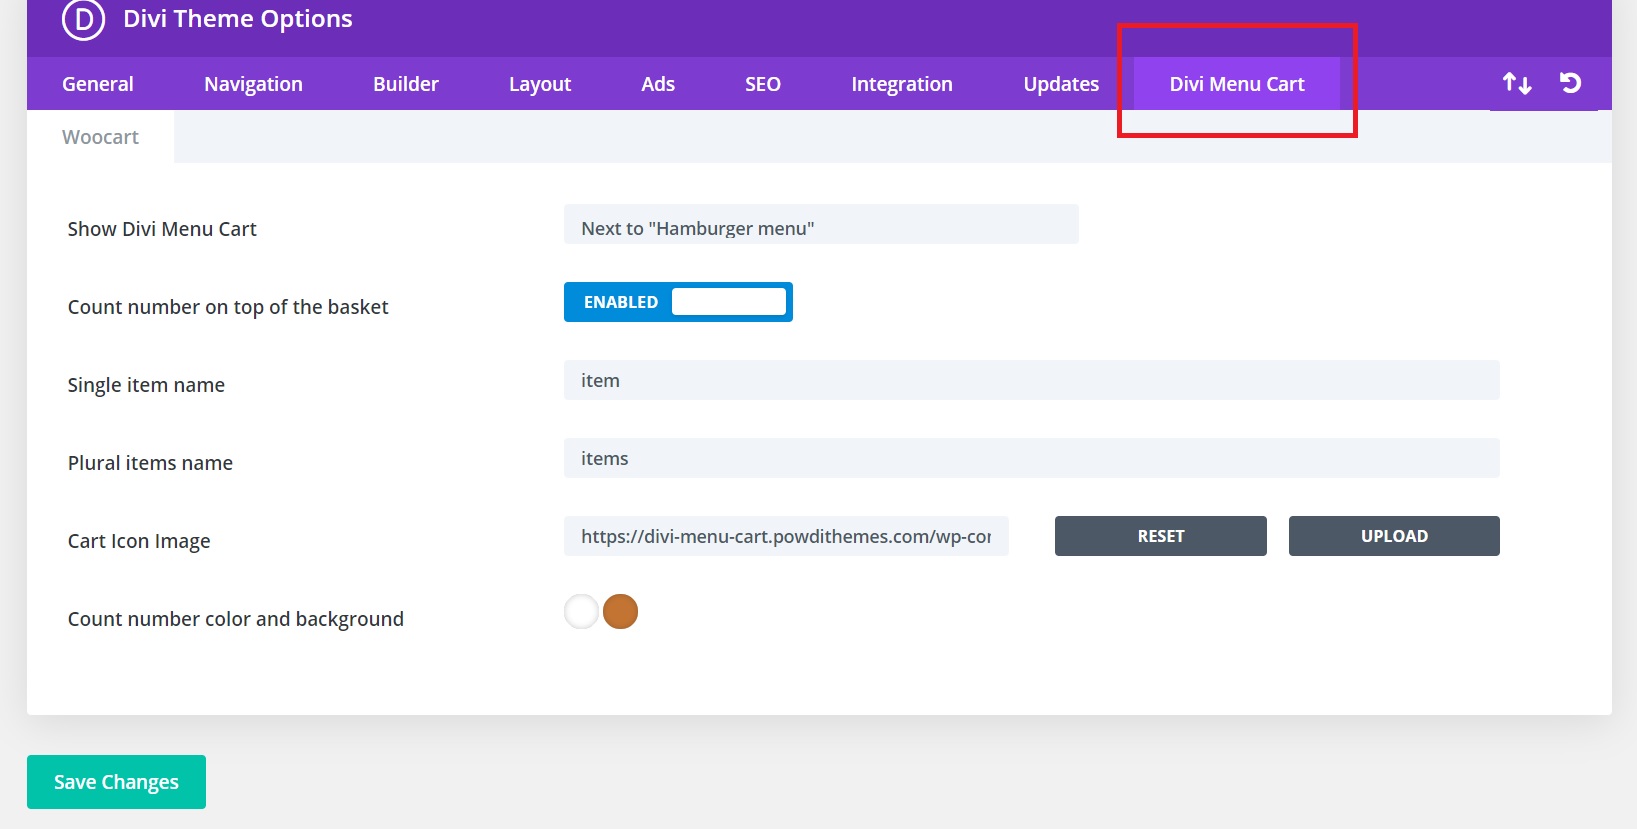Image resolution: width=1637 pixels, height=829 pixels.
Task: Open the Ads tab
Action: click(x=658, y=84)
